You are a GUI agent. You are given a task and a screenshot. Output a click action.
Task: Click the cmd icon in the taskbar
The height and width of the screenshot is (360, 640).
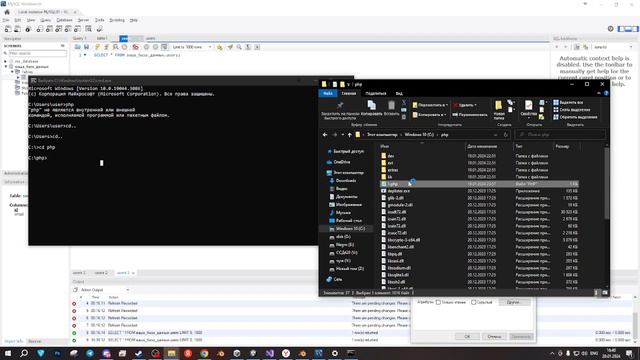[351, 353]
